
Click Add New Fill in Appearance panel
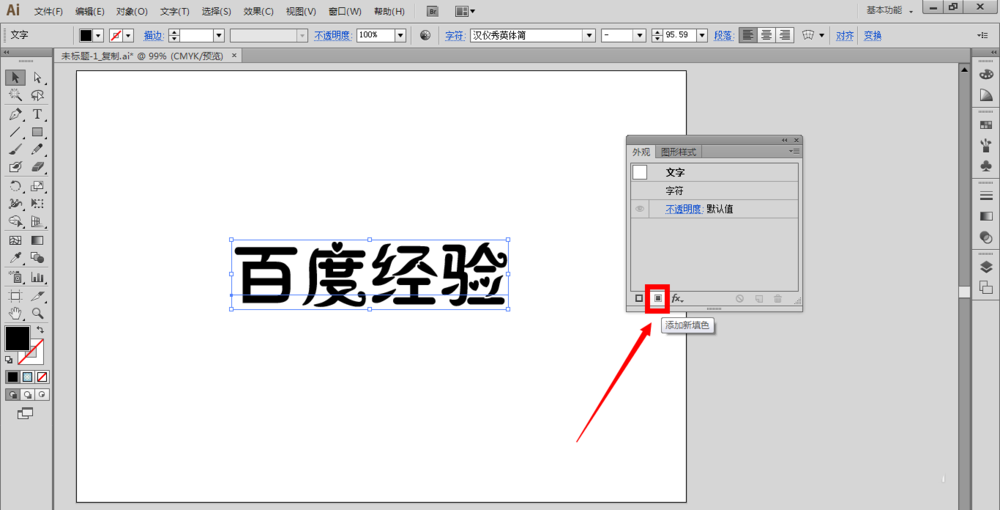point(658,298)
